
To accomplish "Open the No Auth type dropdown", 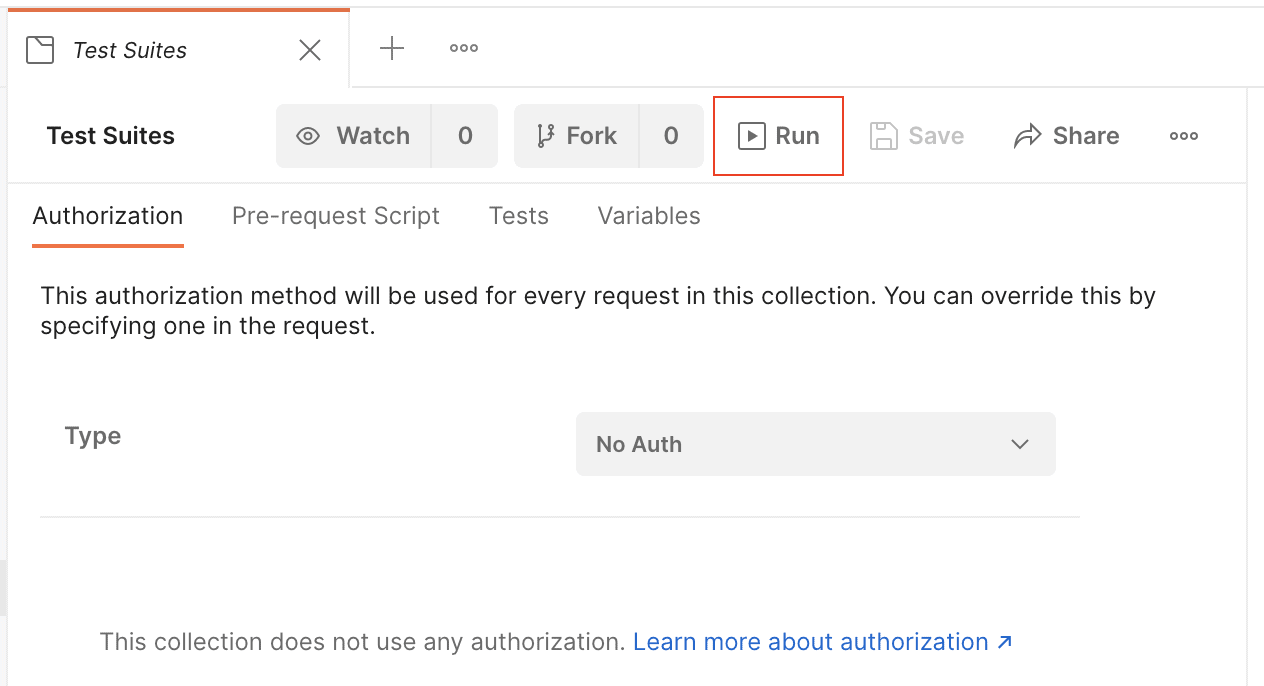I will click(800, 444).
